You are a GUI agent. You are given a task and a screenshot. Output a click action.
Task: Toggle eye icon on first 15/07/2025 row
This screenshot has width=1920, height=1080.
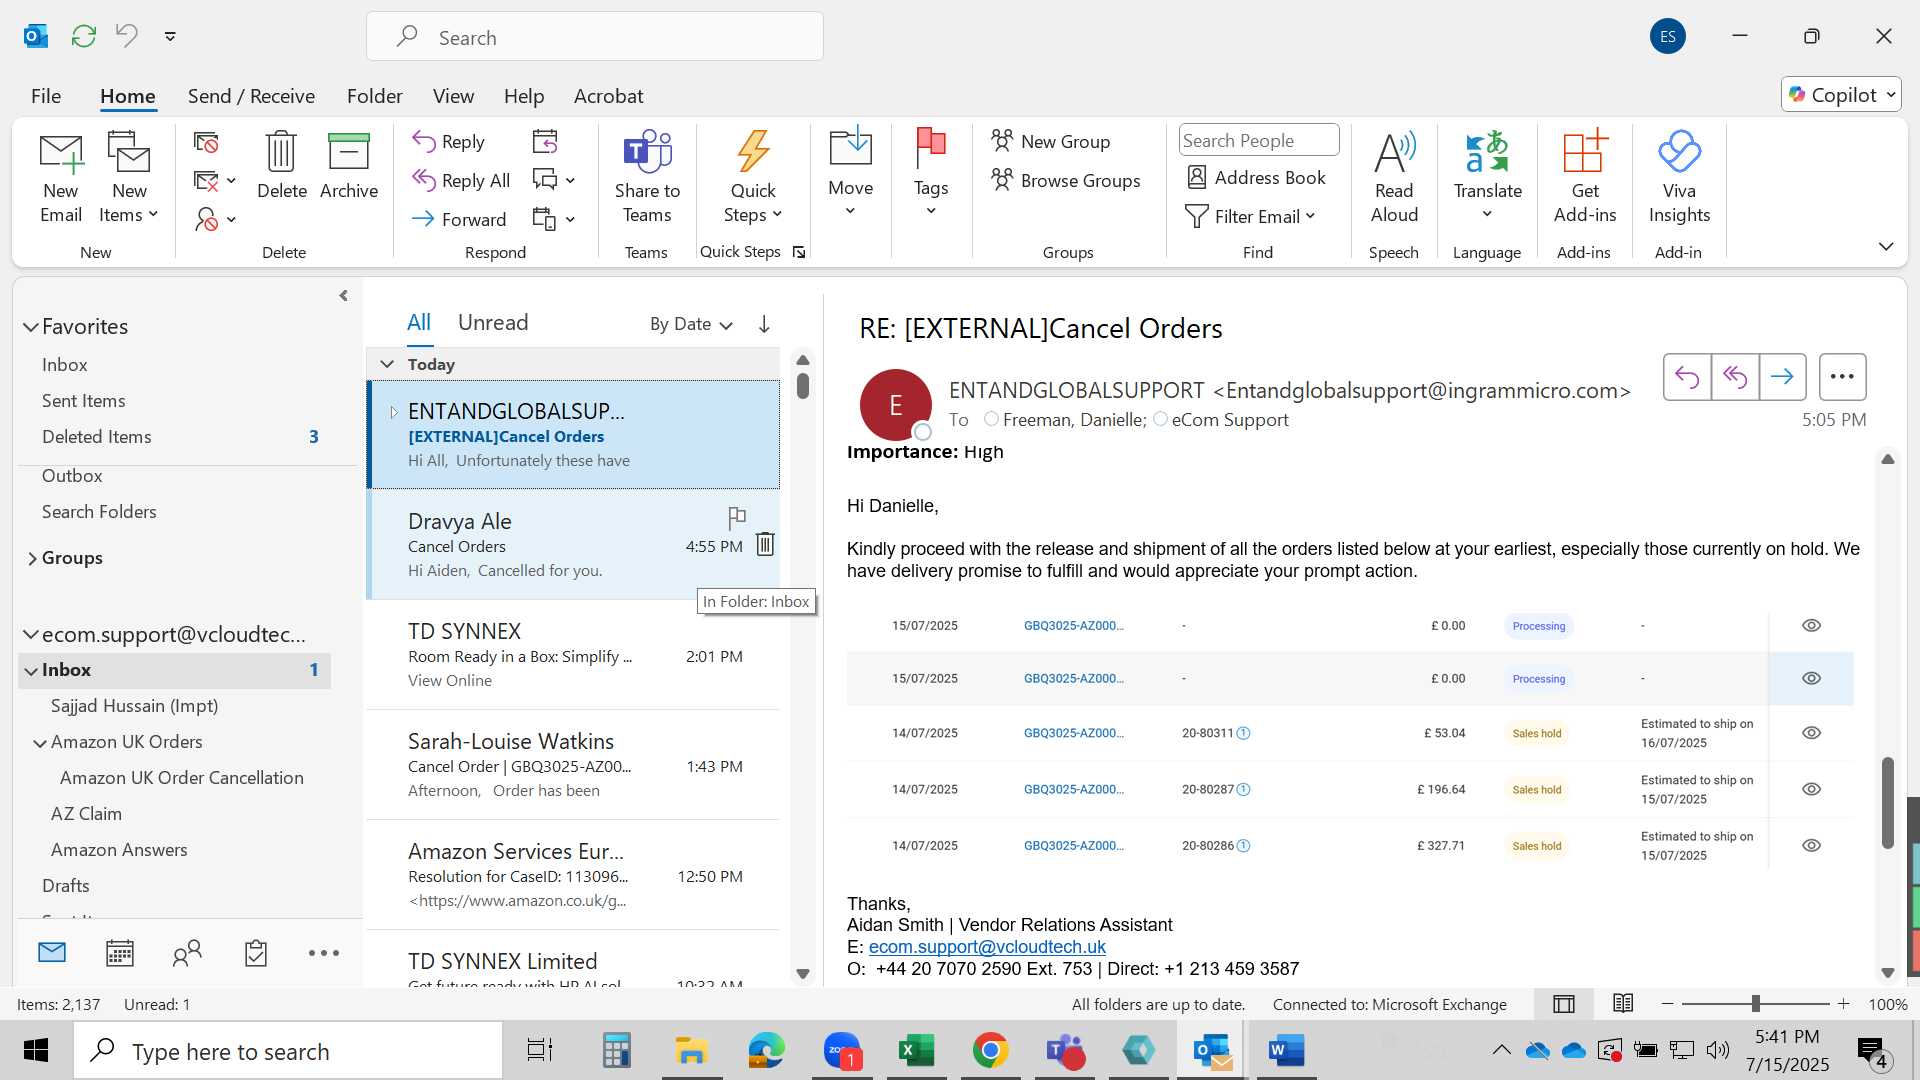(1811, 626)
